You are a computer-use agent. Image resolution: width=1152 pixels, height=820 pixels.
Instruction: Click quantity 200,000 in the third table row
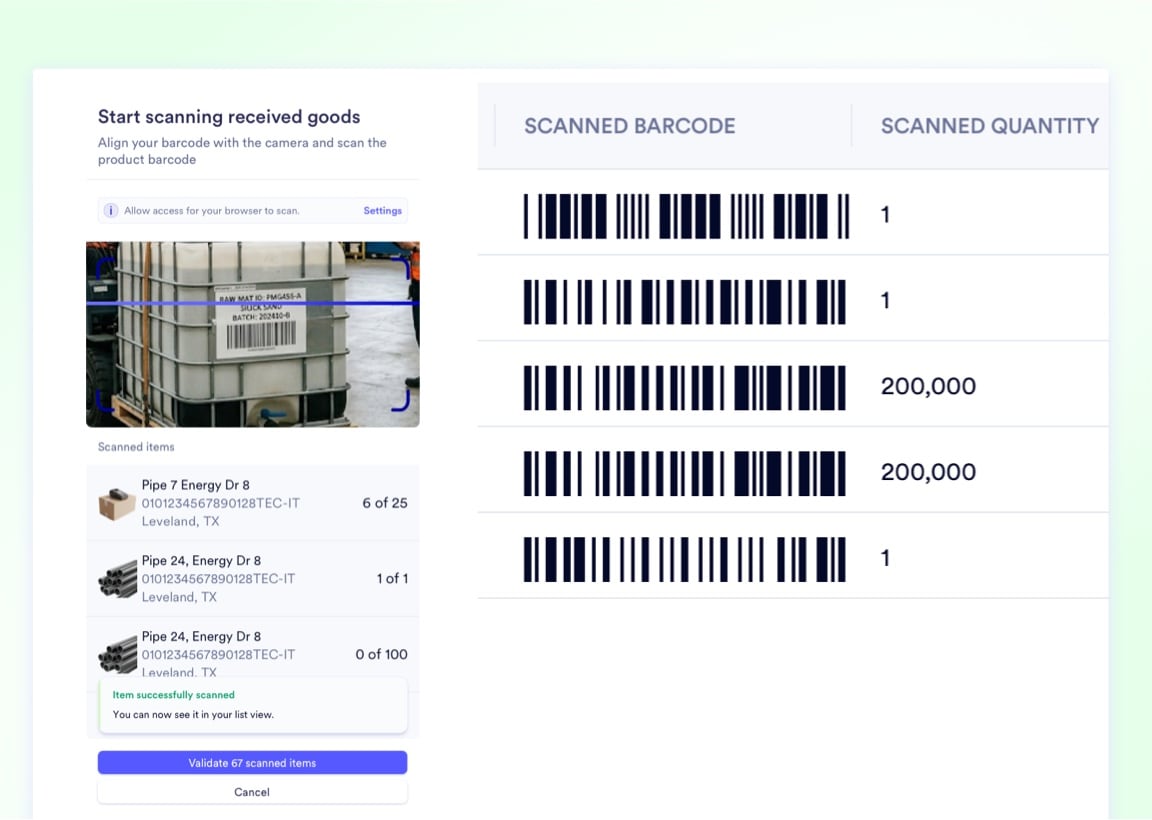pyautogui.click(x=928, y=386)
